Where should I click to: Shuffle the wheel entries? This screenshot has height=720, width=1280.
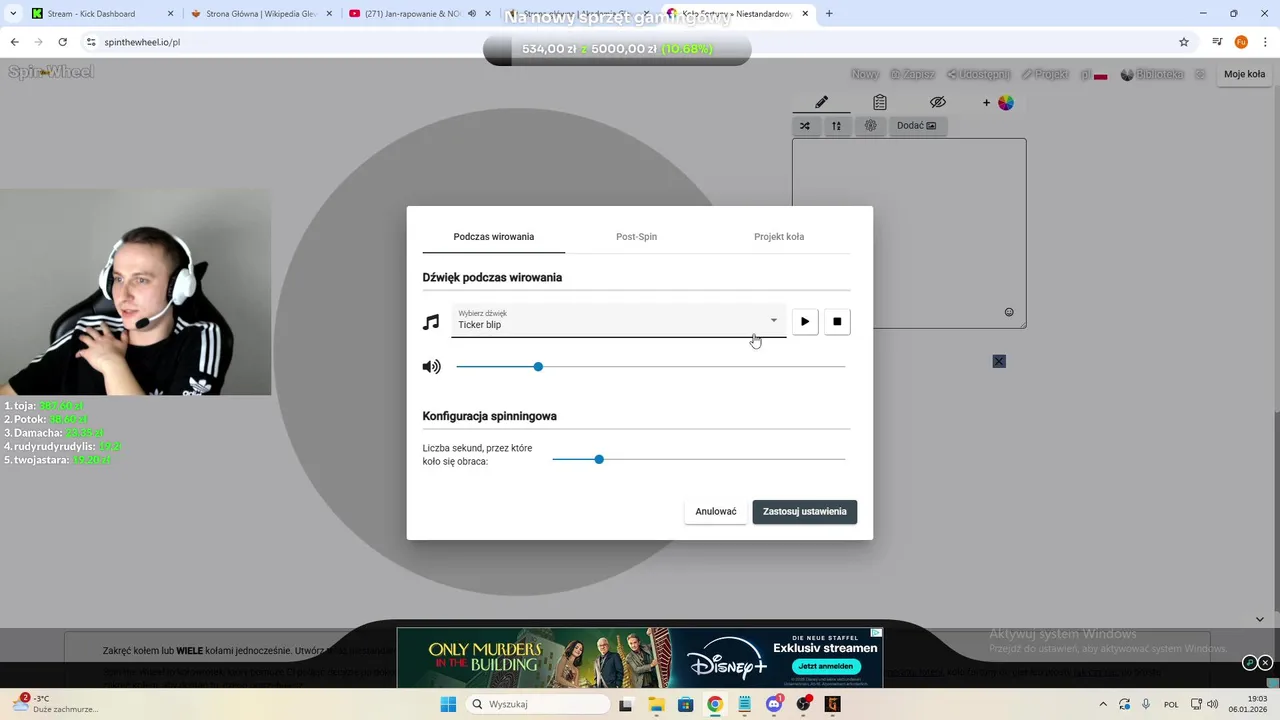pos(805,126)
